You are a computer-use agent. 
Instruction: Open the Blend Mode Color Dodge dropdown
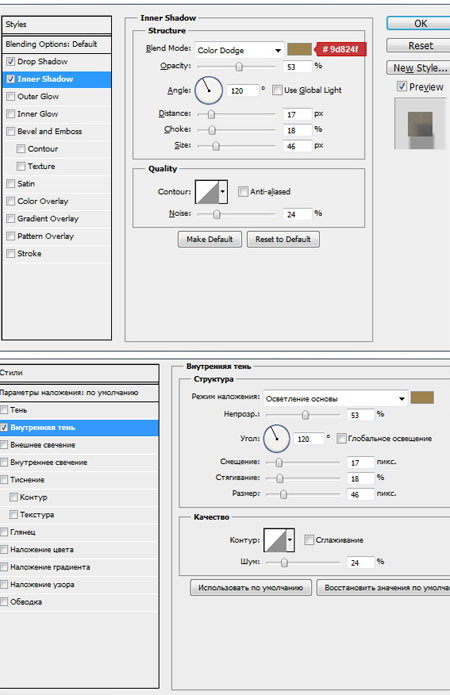pos(239,50)
